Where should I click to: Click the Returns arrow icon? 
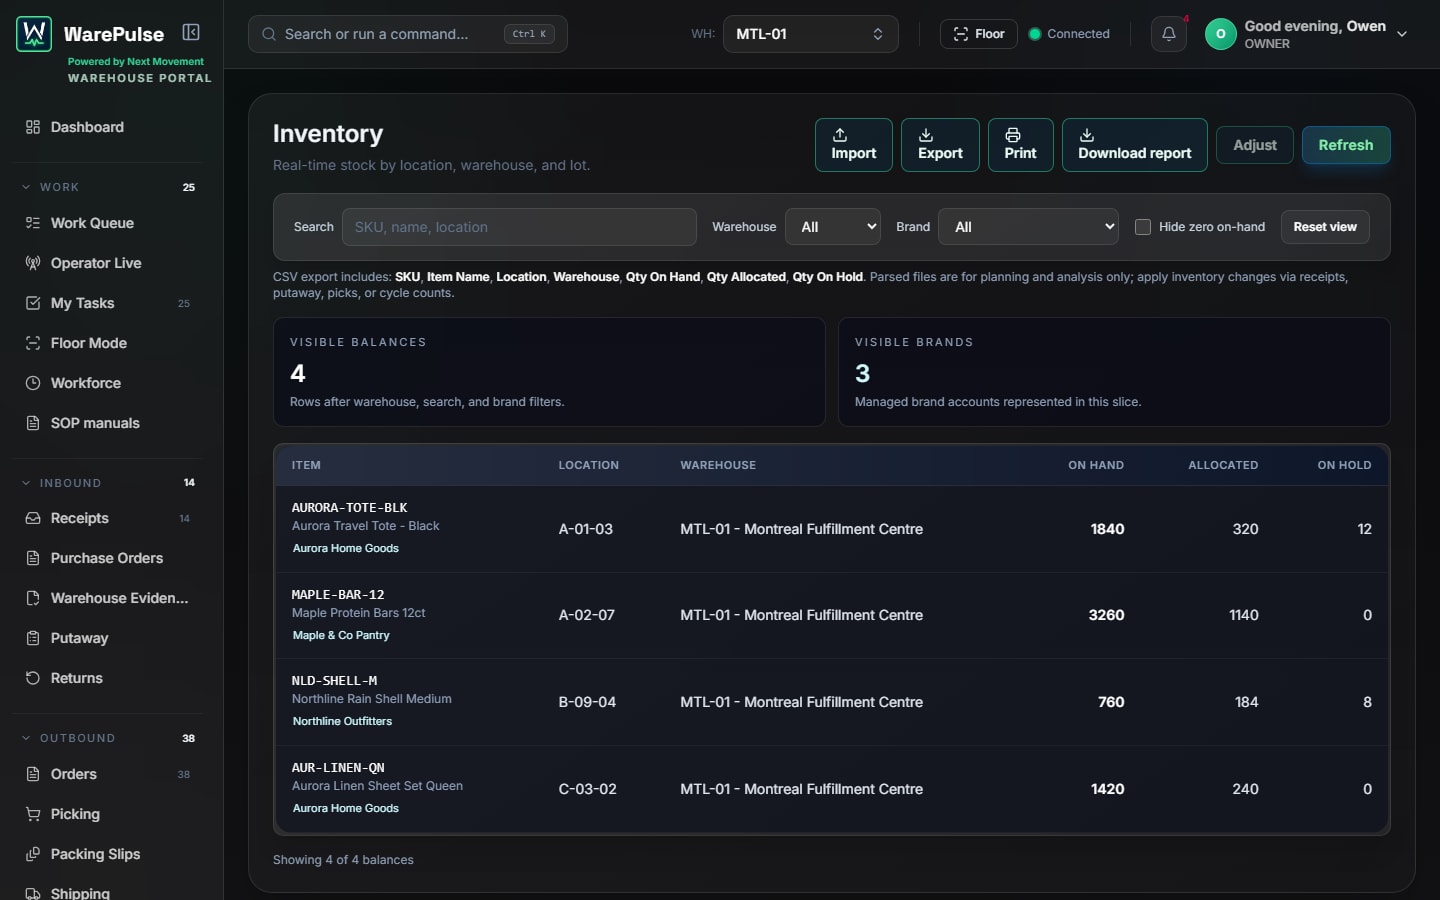[33, 678]
